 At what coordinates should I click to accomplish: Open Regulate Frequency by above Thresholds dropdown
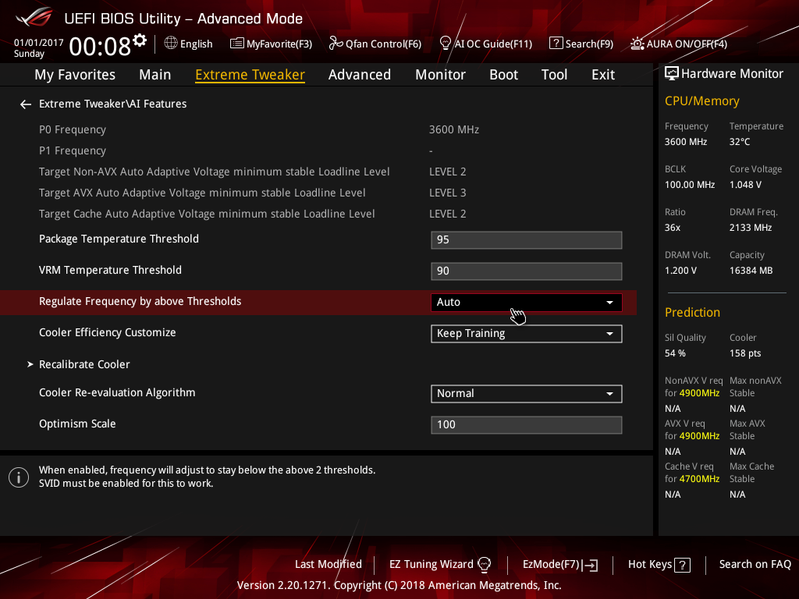(526, 302)
